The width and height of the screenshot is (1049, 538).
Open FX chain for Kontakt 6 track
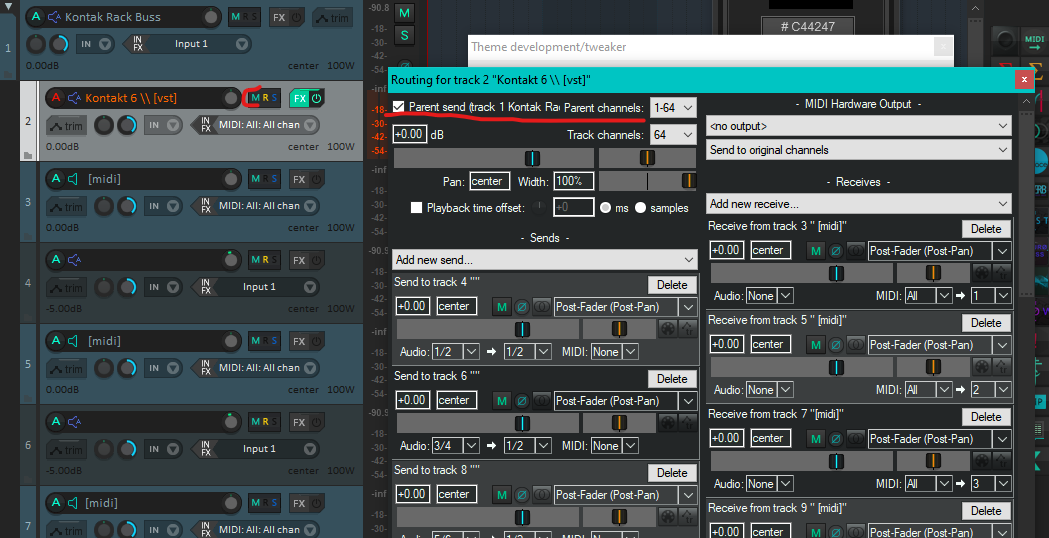coord(299,98)
